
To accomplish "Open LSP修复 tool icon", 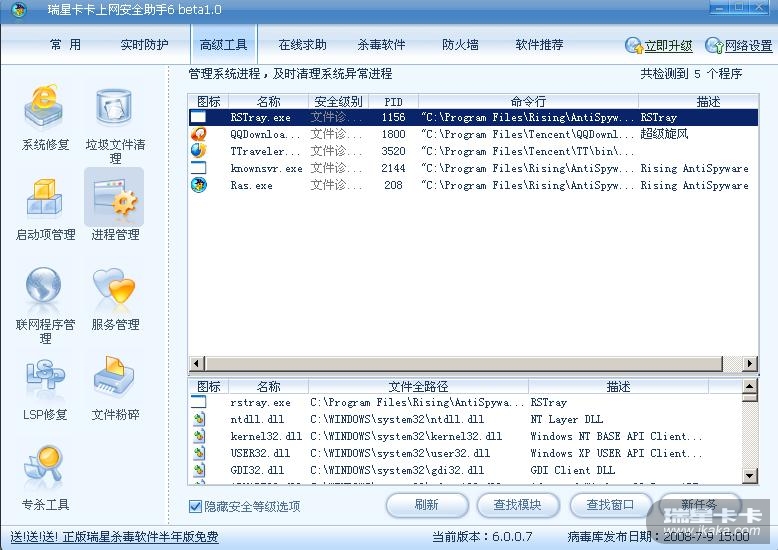I will pos(45,376).
